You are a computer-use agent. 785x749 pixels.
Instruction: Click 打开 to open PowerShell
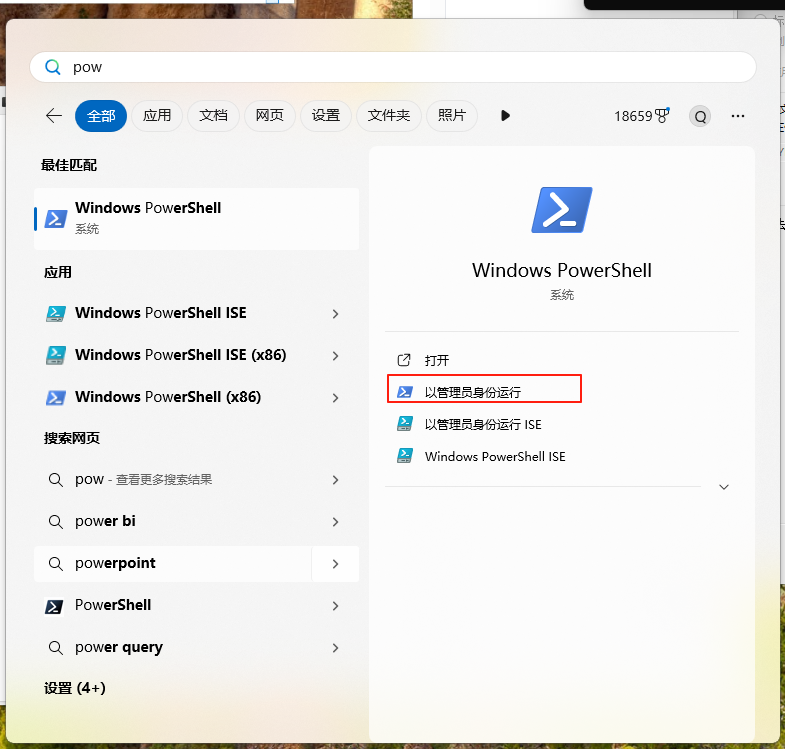(x=437, y=360)
